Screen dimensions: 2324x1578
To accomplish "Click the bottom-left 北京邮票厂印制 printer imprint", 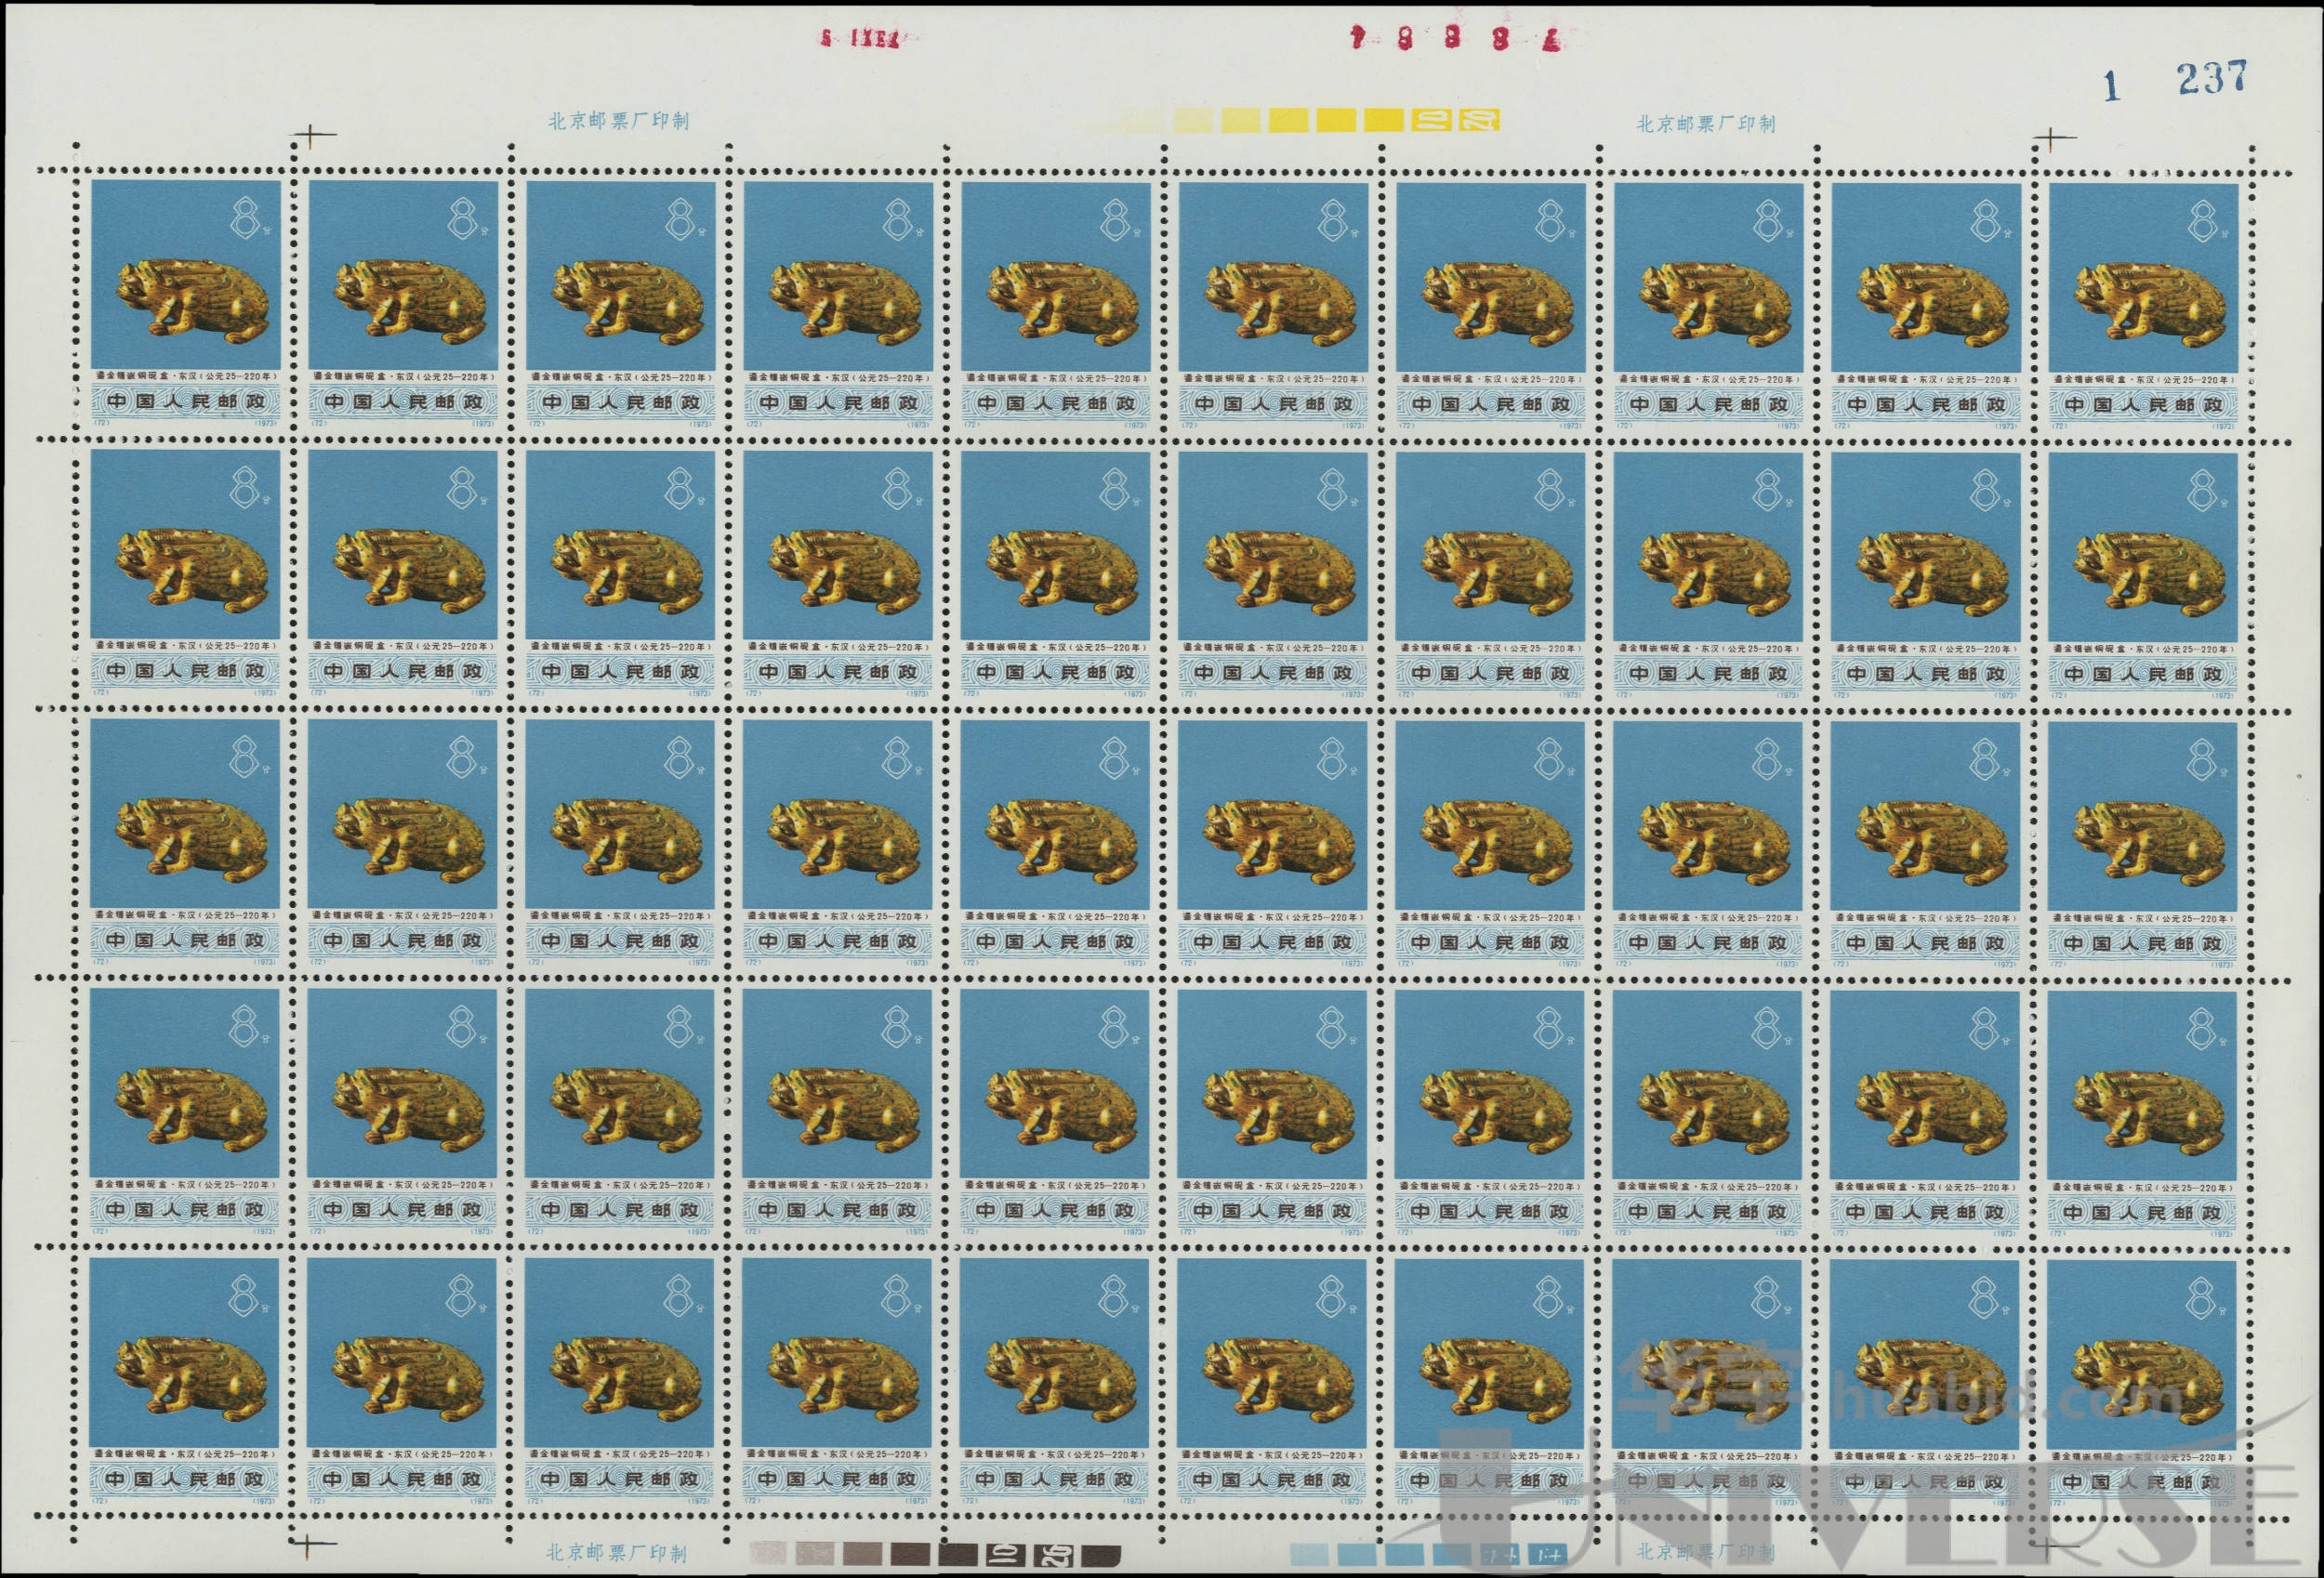I will 616,1553.
